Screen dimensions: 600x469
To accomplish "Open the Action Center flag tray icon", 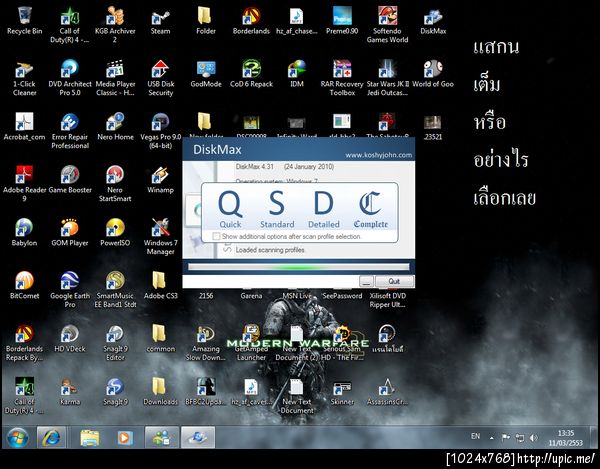I will pyautogui.click(x=505, y=437).
